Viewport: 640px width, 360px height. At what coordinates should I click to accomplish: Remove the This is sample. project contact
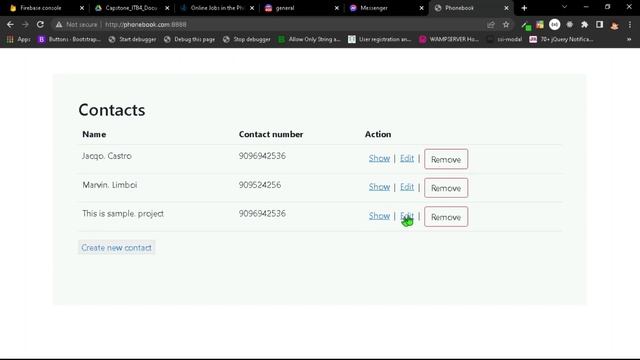tap(446, 217)
